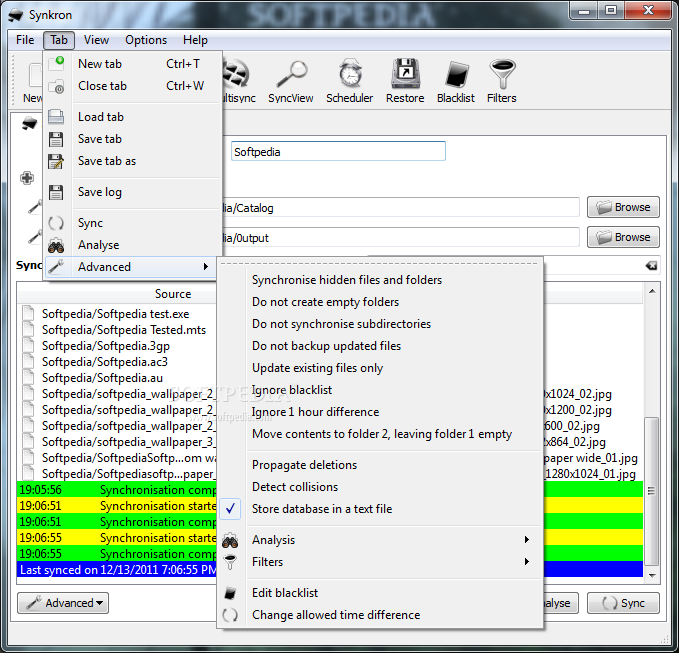Open the View menu
The height and width of the screenshot is (653, 679).
pos(96,40)
